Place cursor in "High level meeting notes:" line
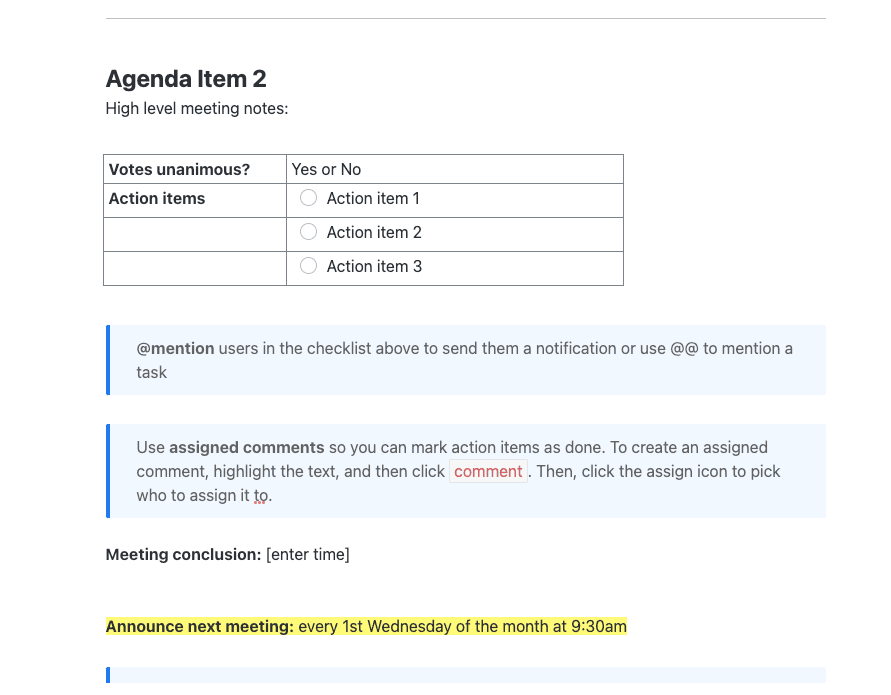This screenshot has width=891, height=695. pyautogui.click(x=197, y=108)
